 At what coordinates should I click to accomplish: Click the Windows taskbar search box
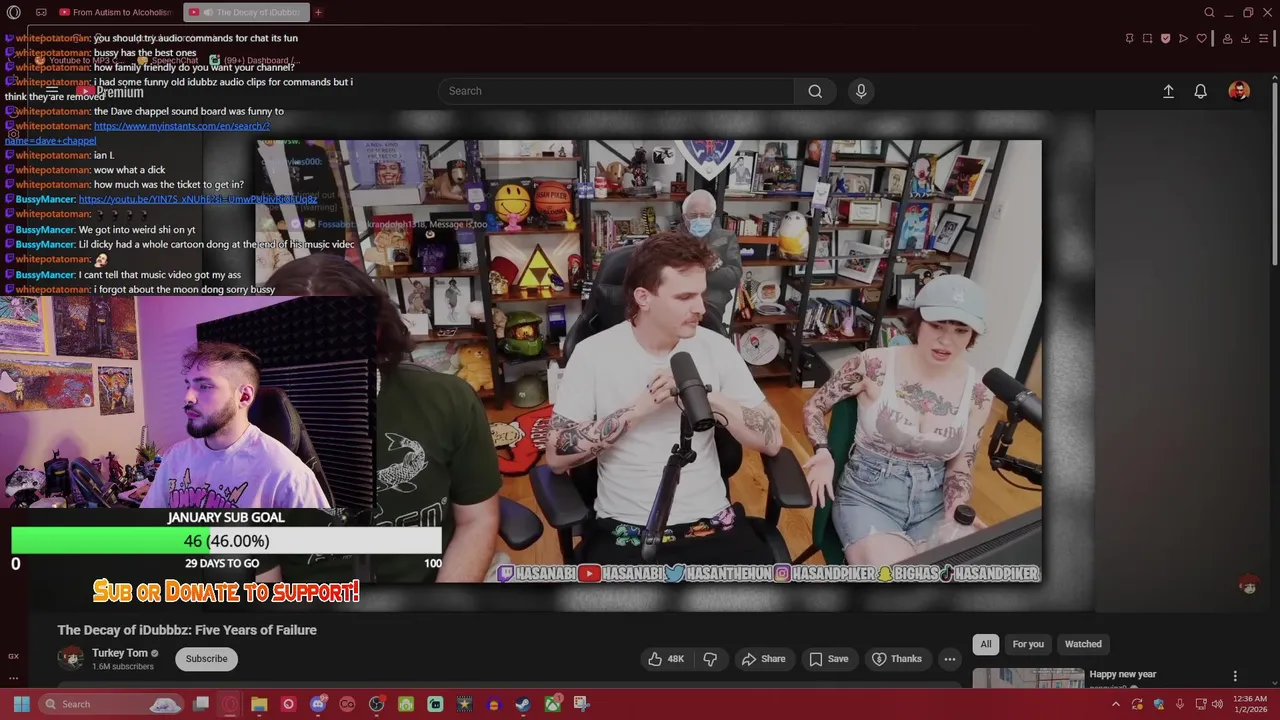click(112, 704)
